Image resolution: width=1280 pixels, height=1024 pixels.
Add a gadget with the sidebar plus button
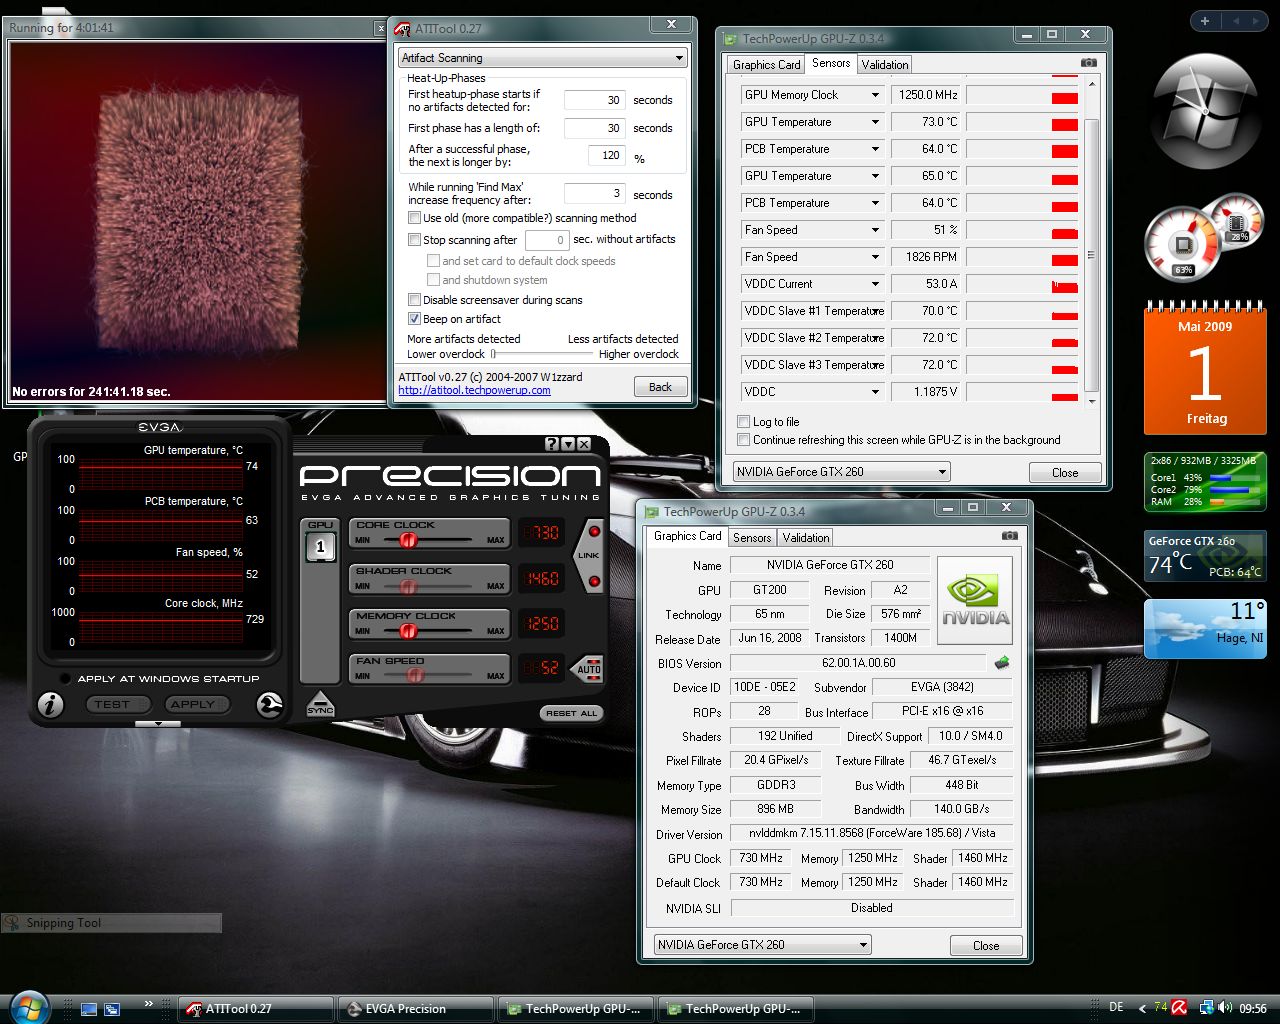pos(1205,21)
